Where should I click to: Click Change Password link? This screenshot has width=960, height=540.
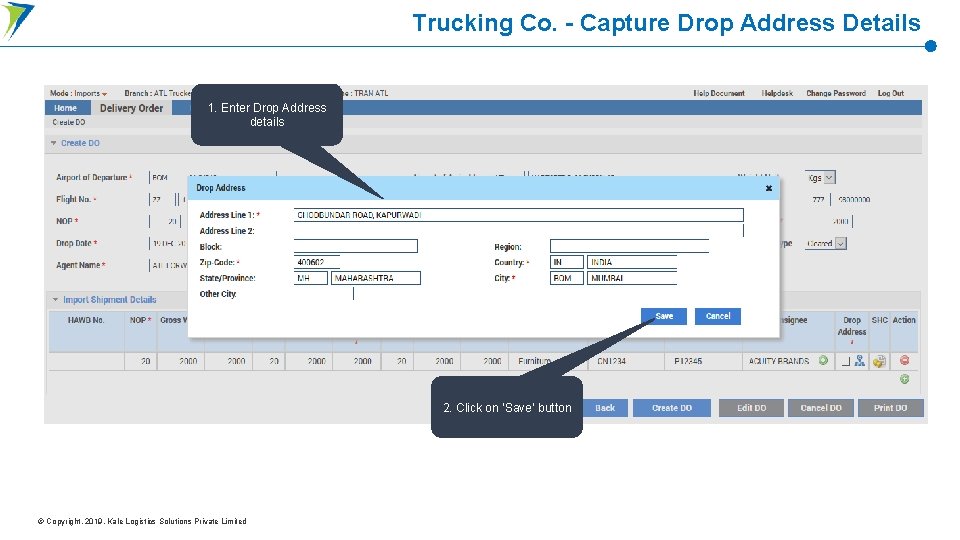[x=836, y=93]
